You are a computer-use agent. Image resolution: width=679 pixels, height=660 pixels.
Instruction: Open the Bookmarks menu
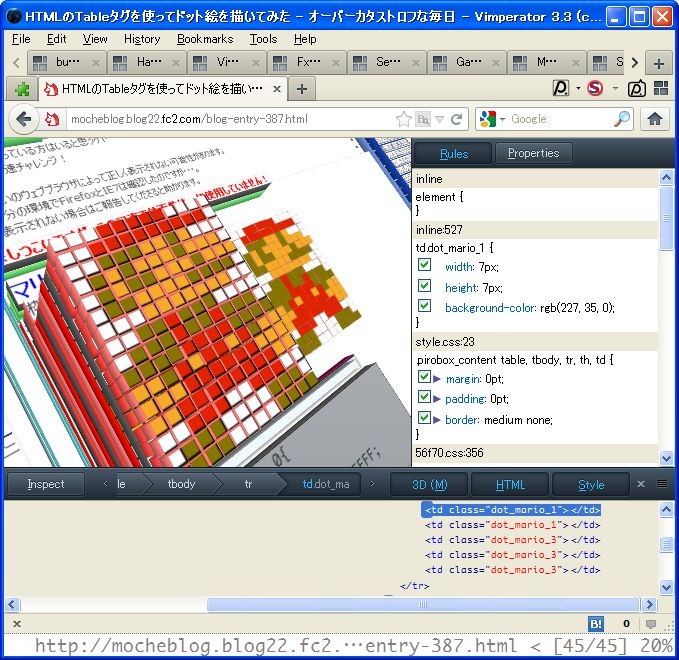[x=205, y=39]
